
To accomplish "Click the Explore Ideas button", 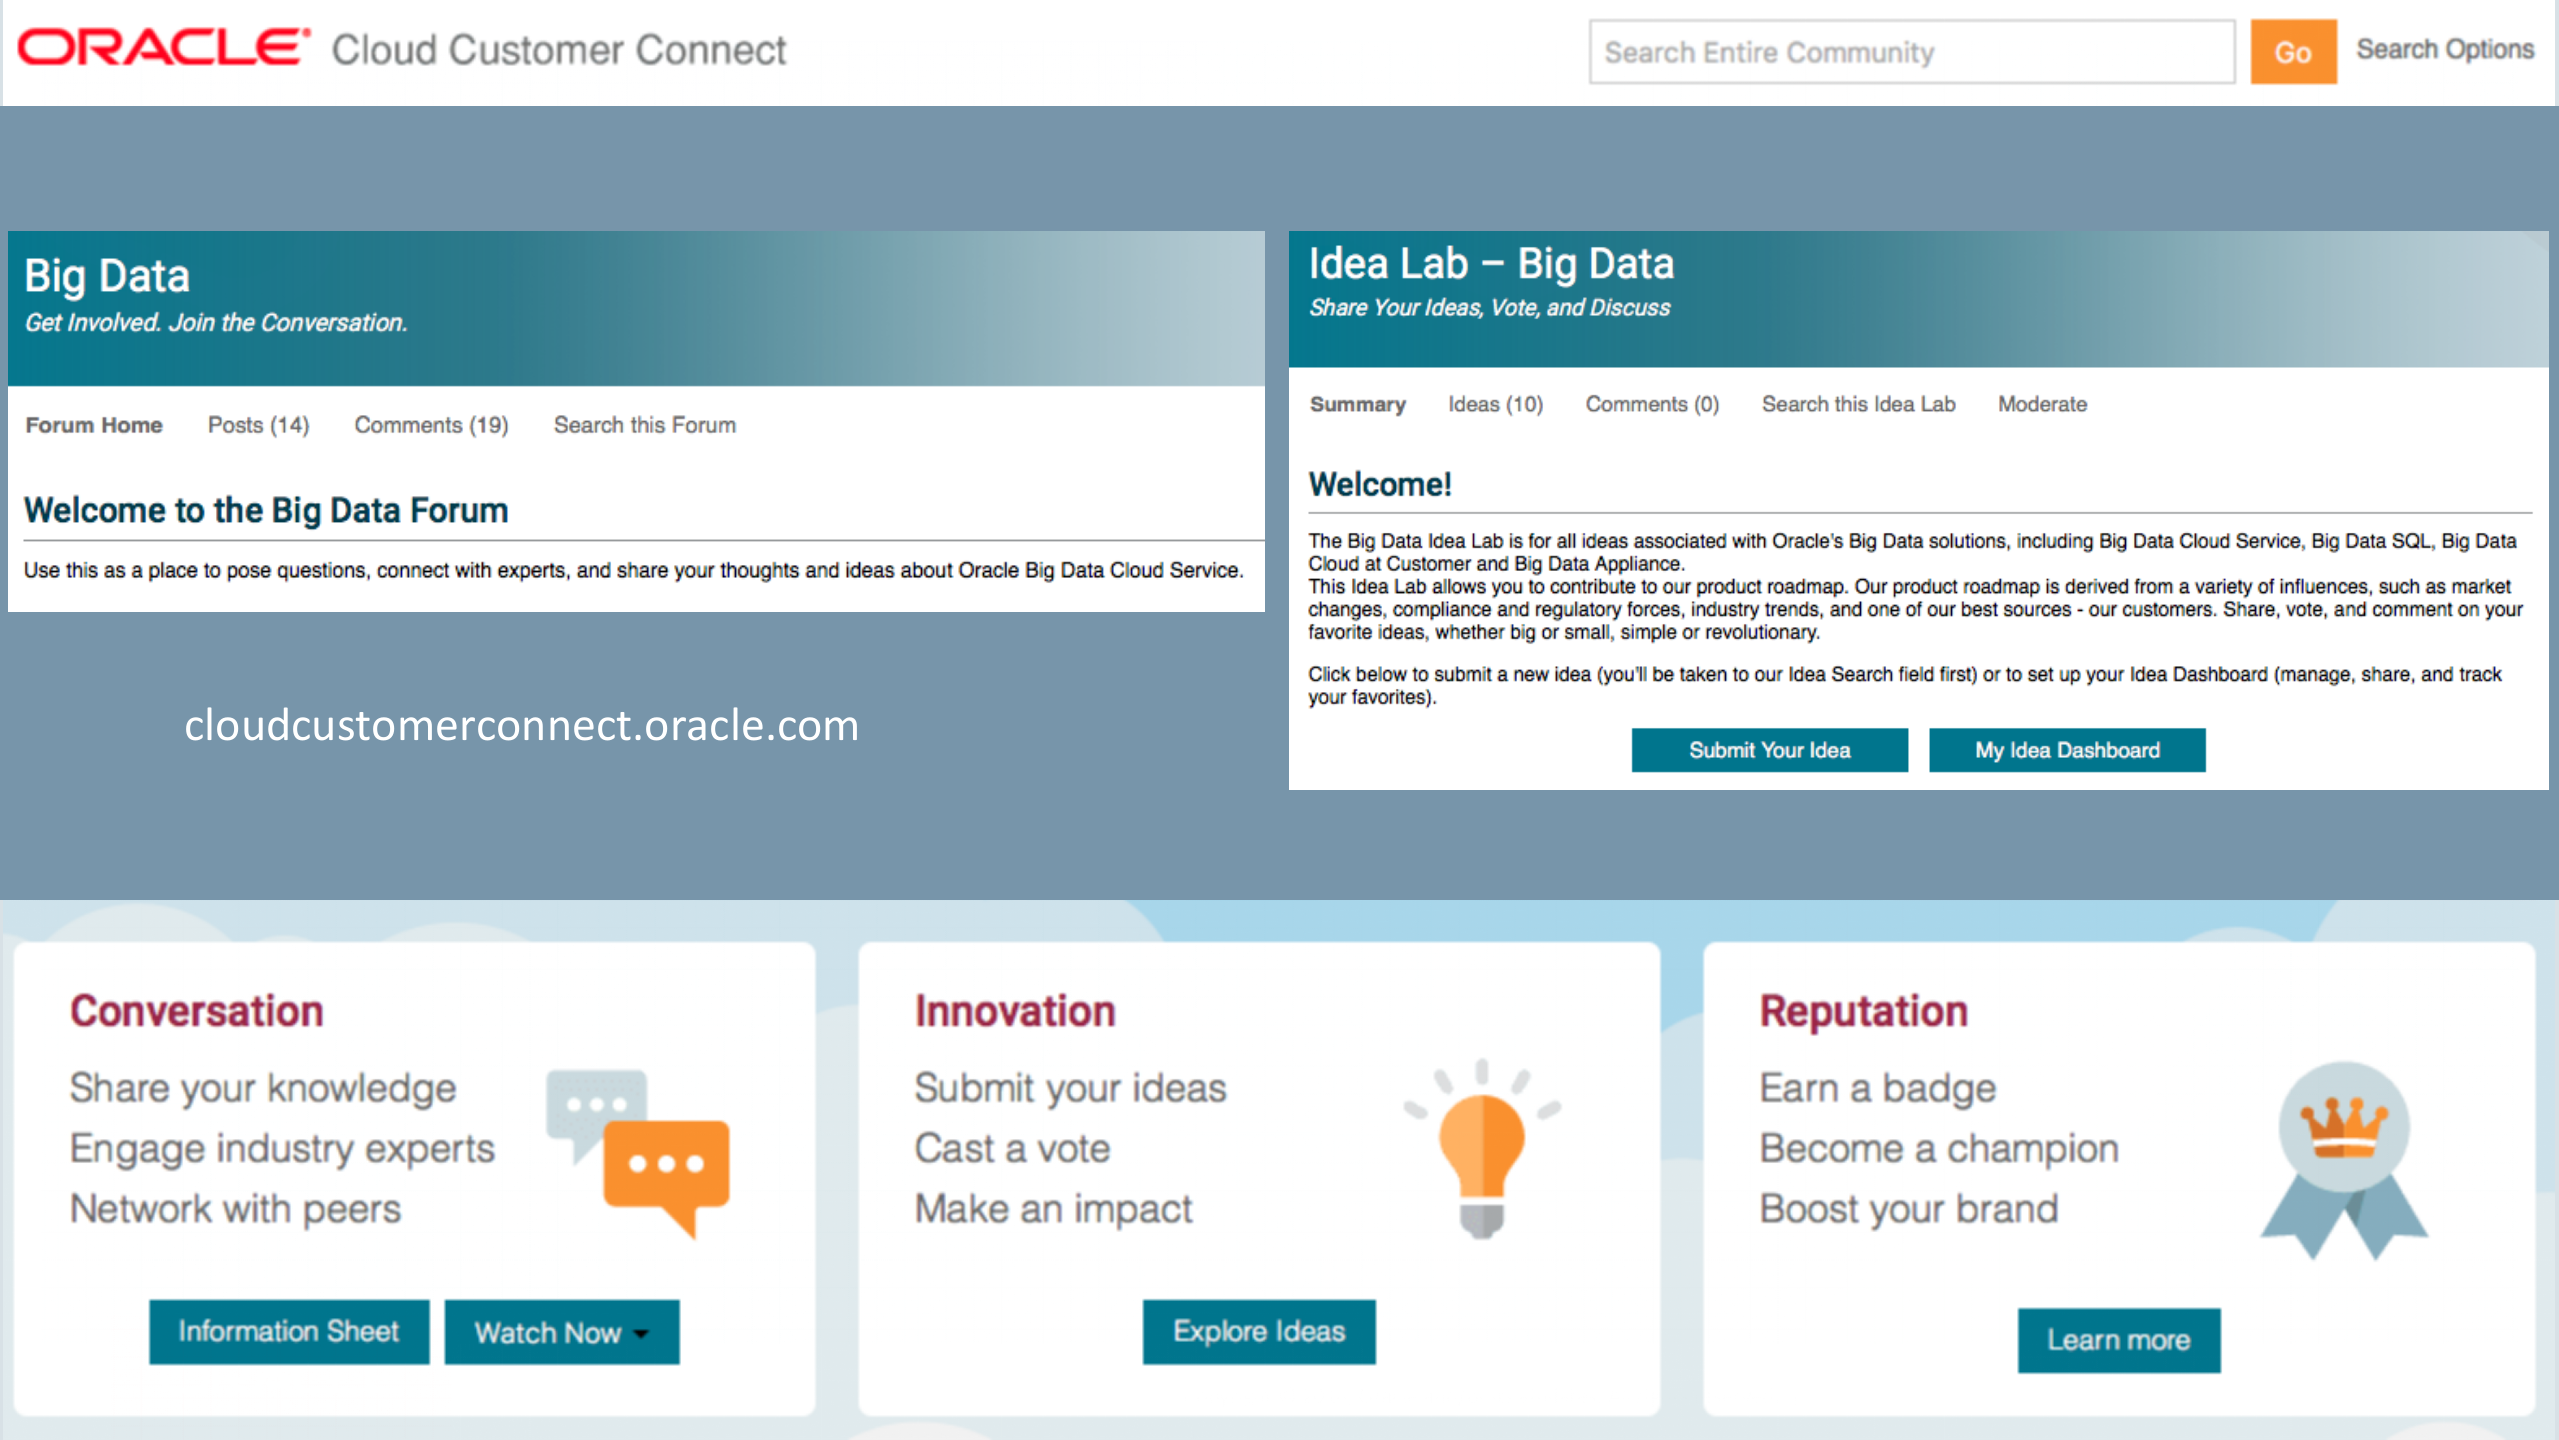I will (1258, 1331).
